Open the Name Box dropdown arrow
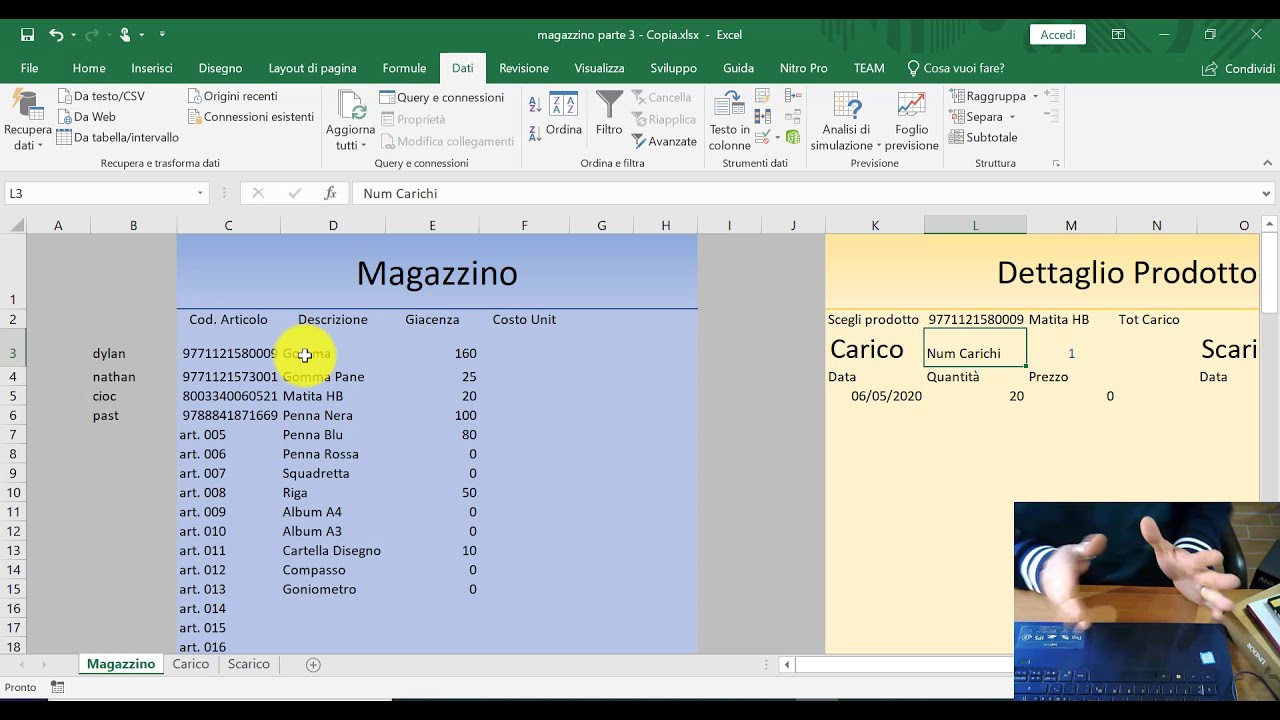 click(x=200, y=193)
